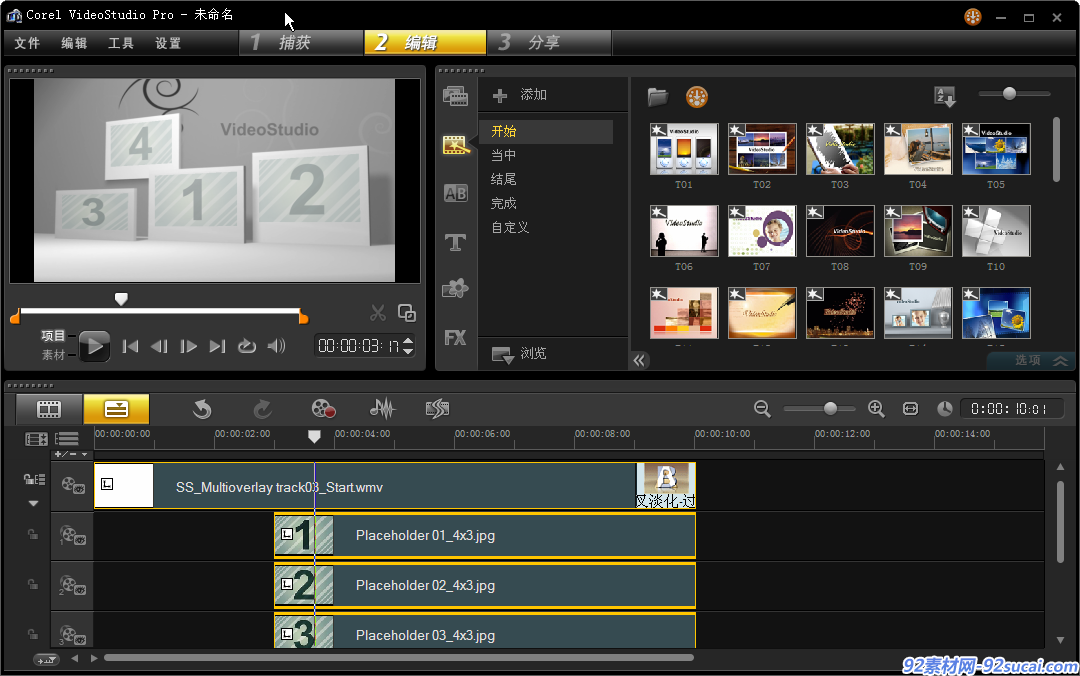Click the Auto Music icon
The height and width of the screenshot is (676, 1080).
click(437, 409)
